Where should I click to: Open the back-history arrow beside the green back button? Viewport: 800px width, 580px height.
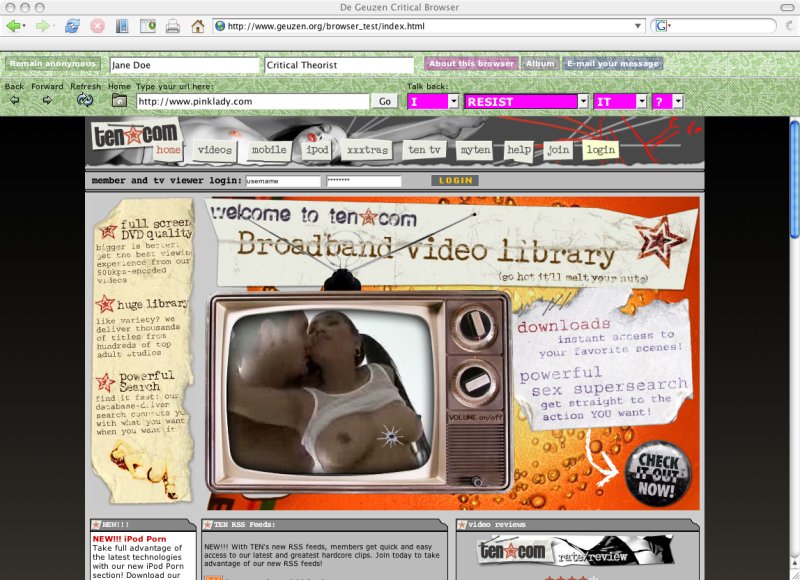pyautogui.click(x=24, y=26)
